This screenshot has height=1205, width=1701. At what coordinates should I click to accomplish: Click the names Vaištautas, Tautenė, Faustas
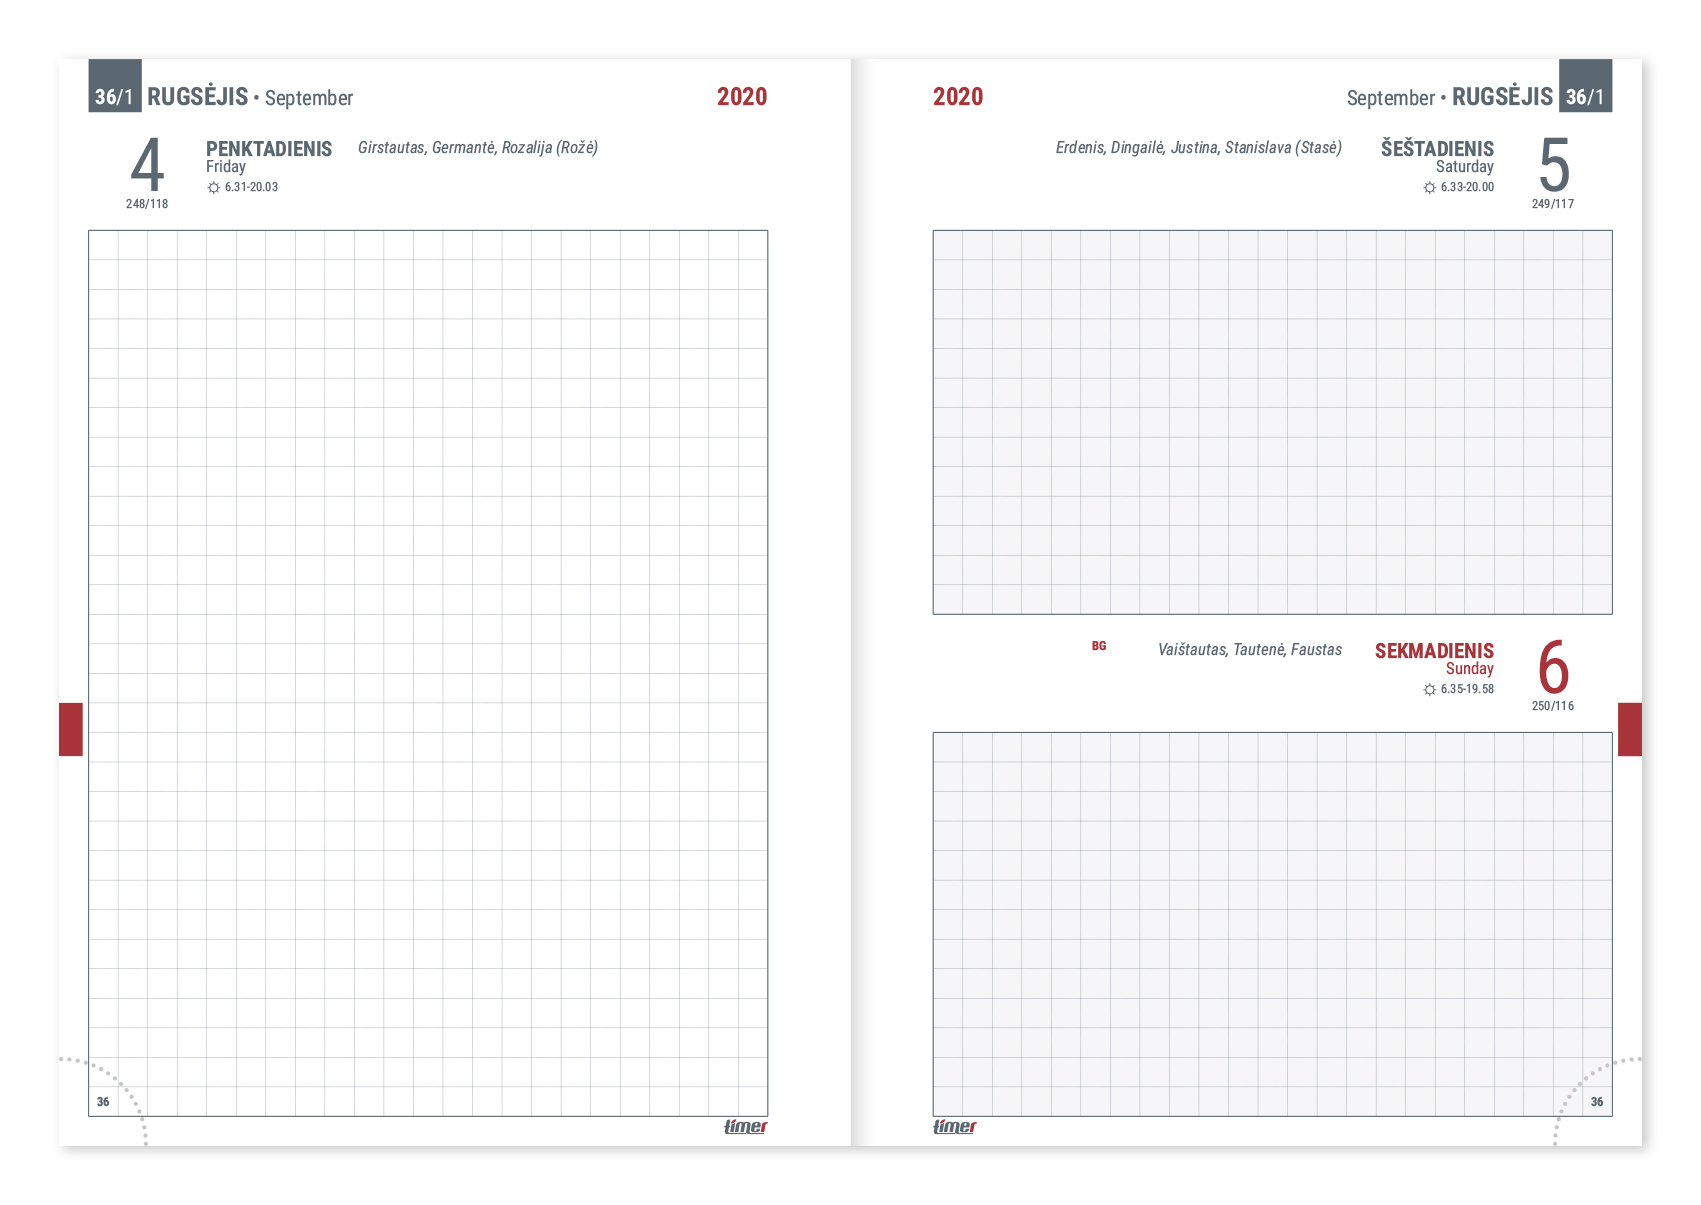1250,650
